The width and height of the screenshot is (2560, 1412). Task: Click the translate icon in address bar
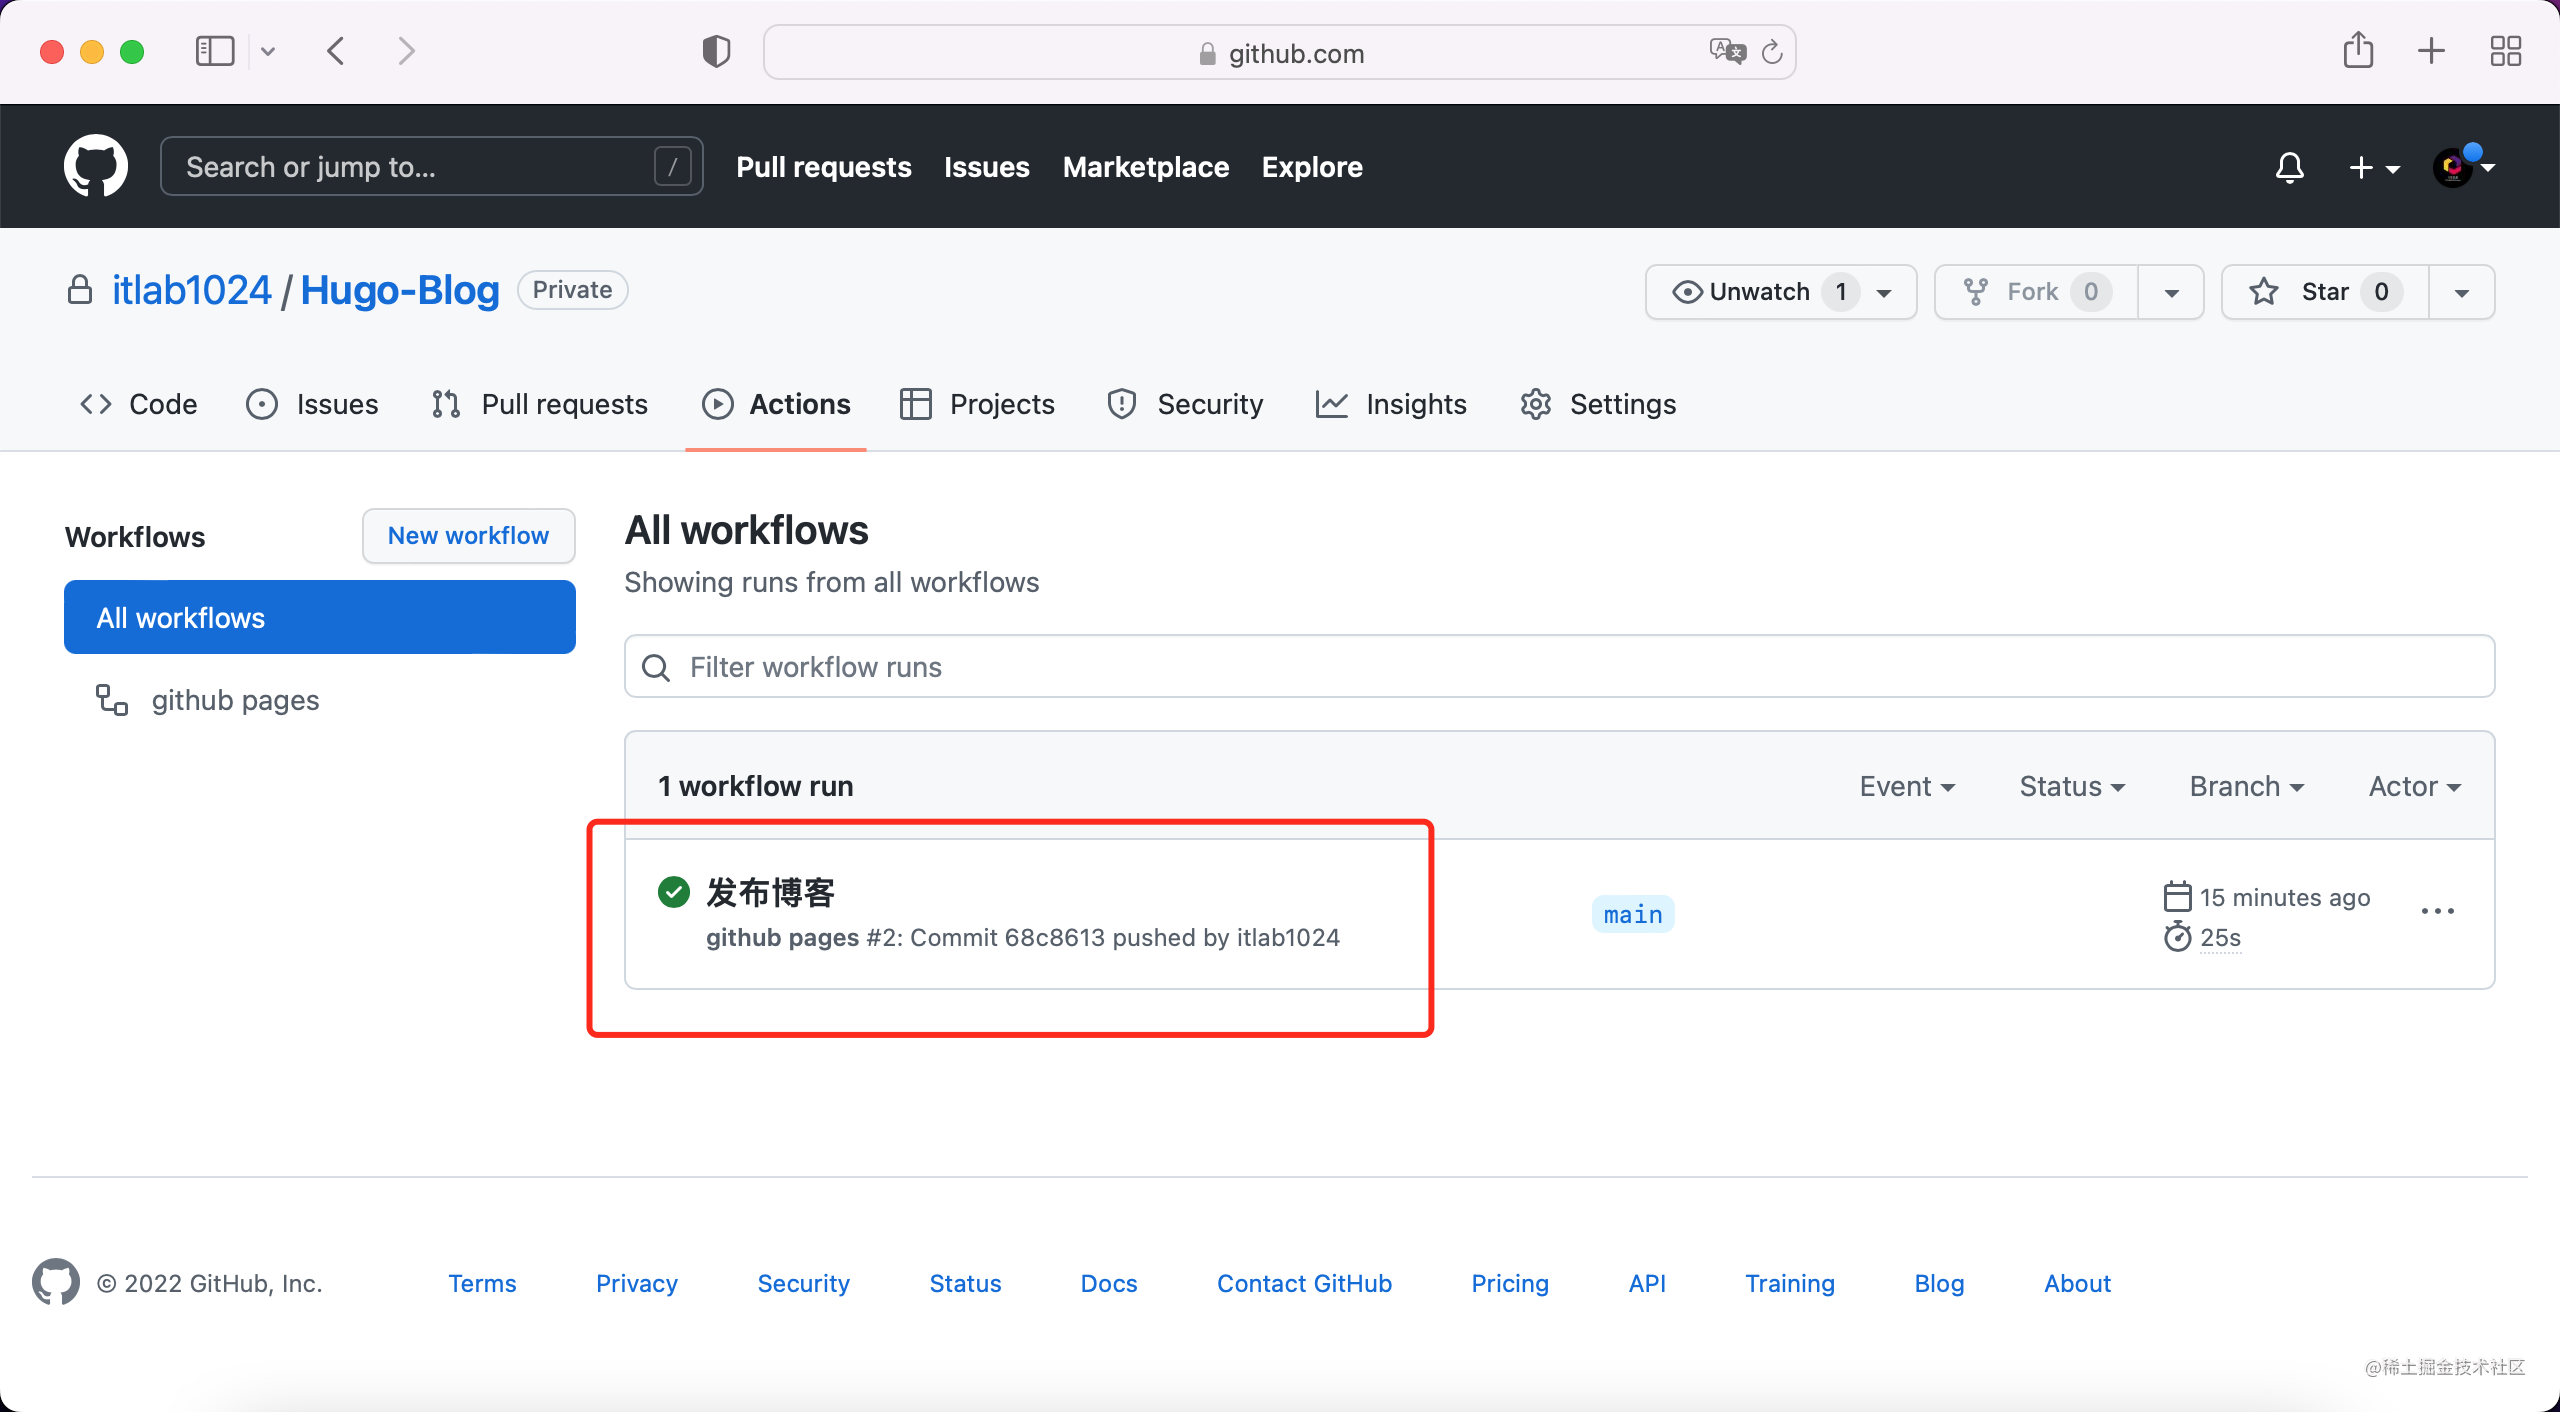pyautogui.click(x=1727, y=51)
